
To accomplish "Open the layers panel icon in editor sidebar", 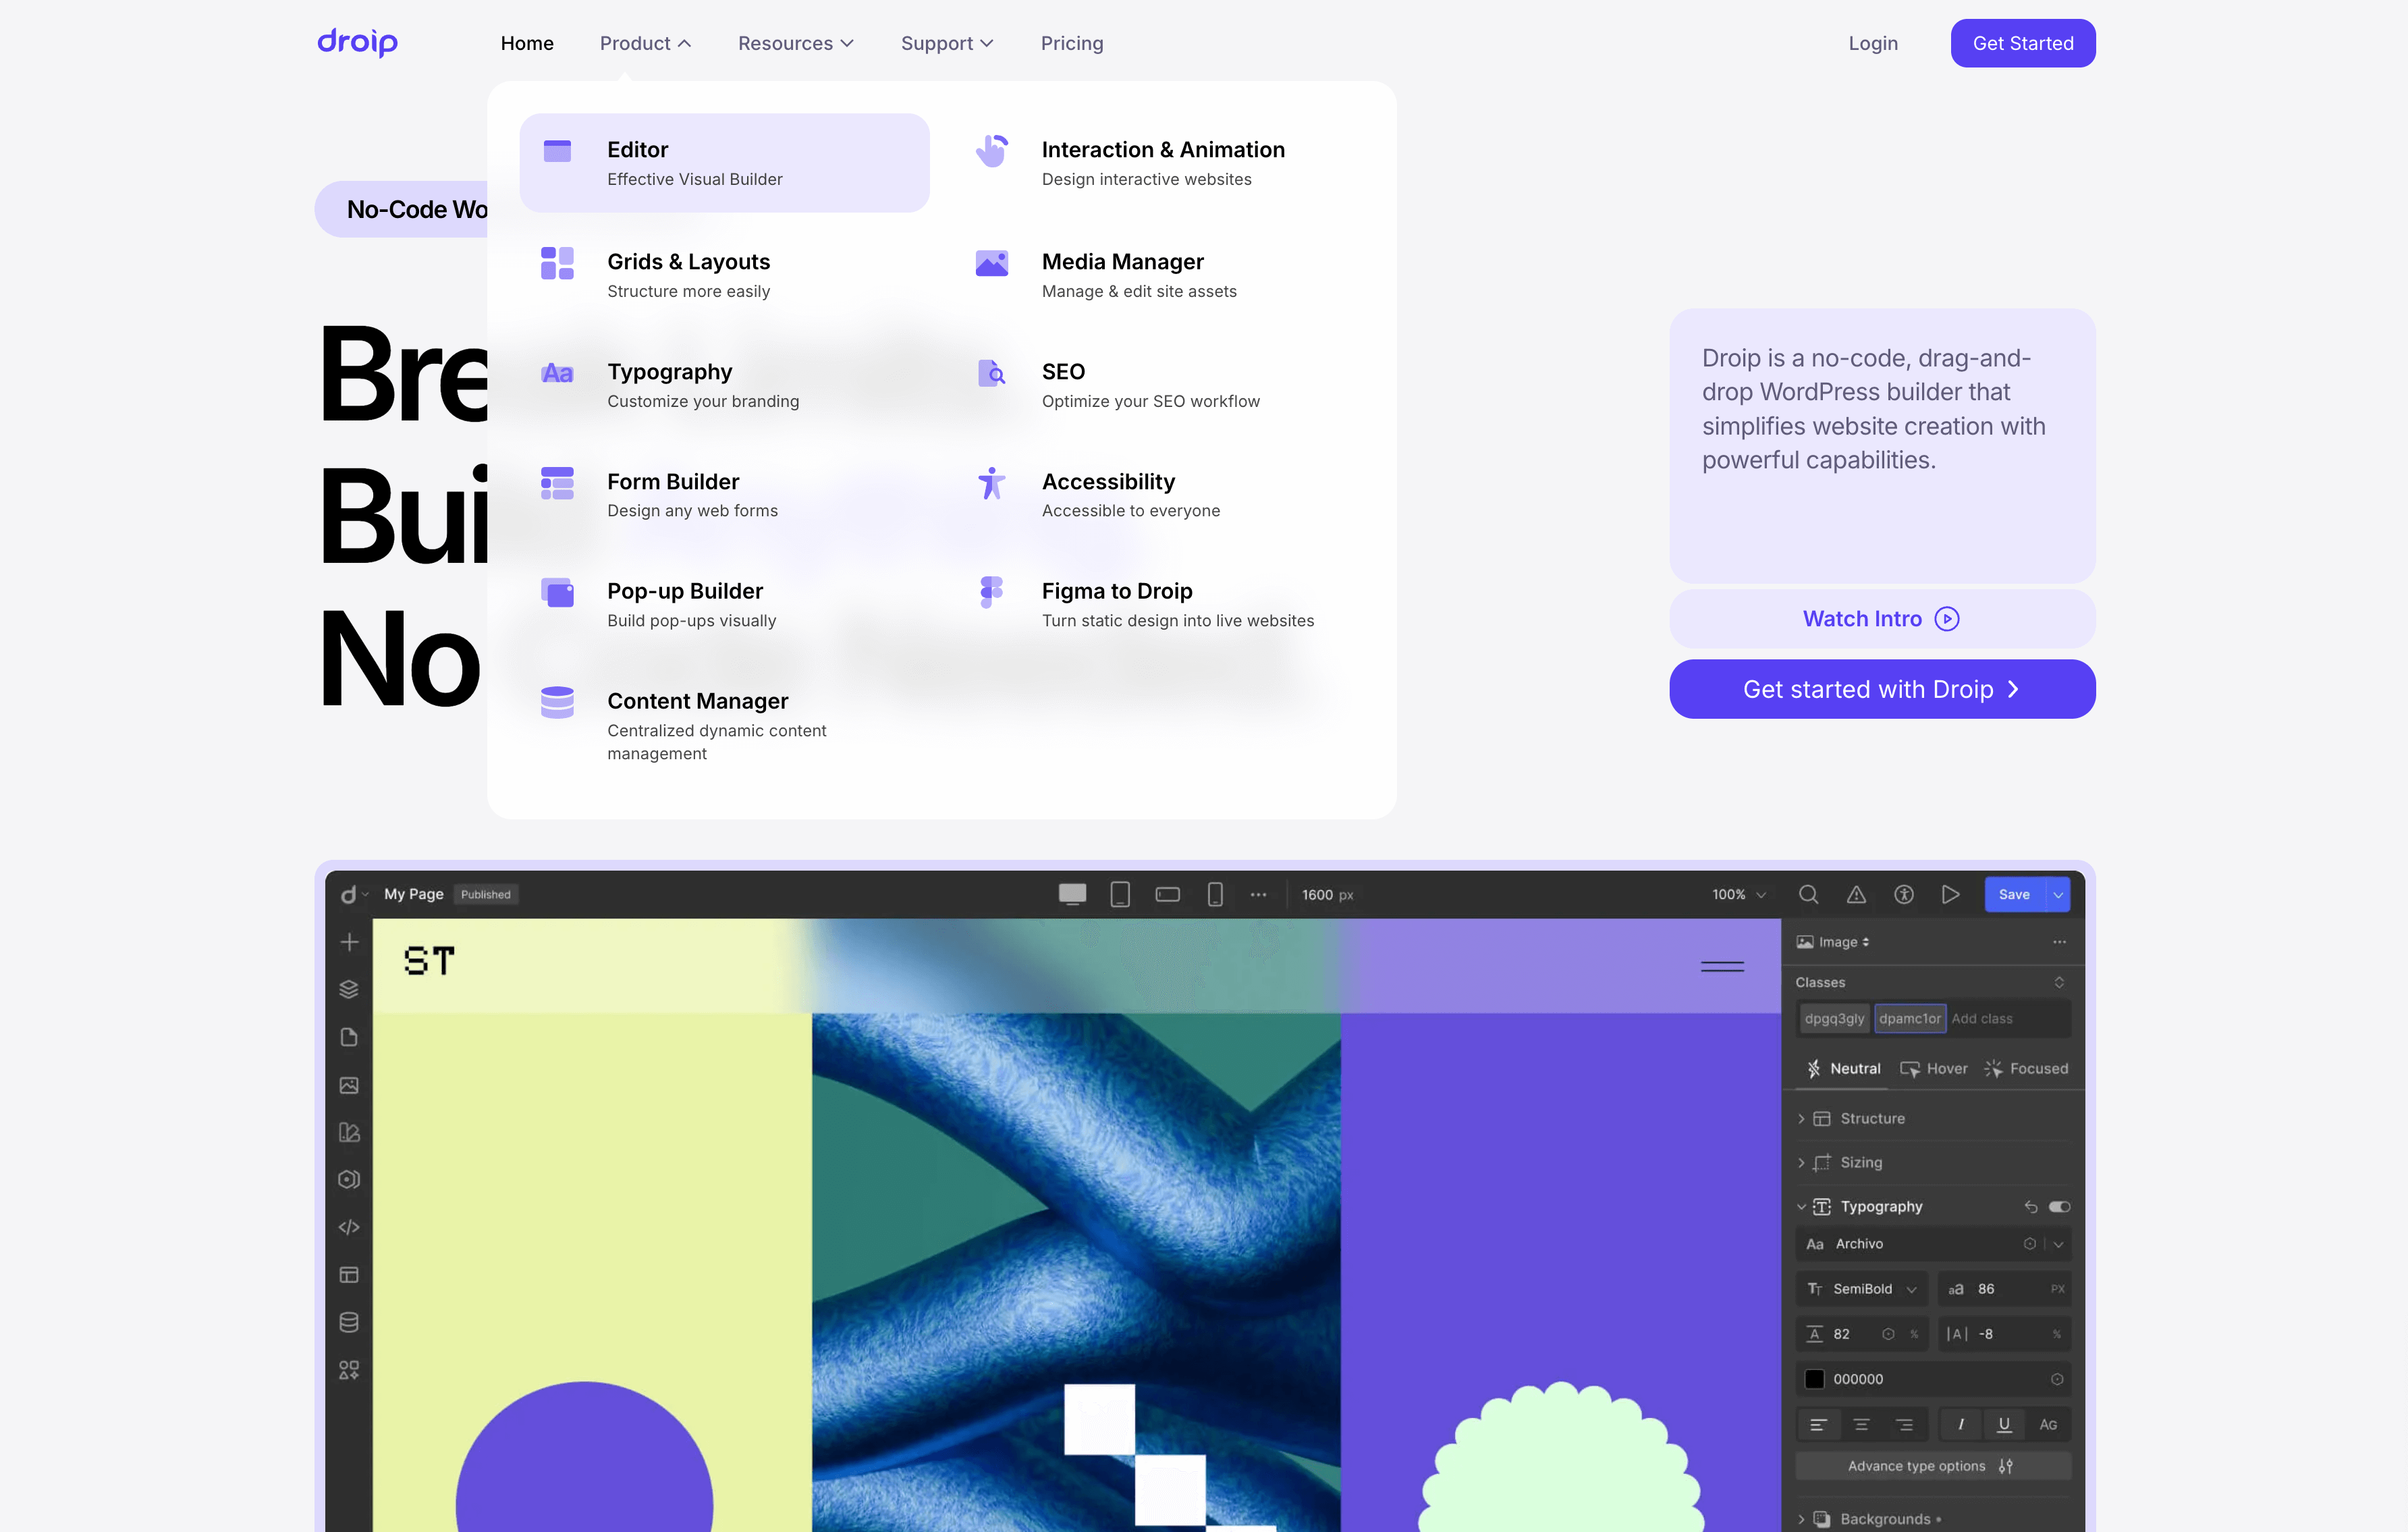I will [349, 989].
